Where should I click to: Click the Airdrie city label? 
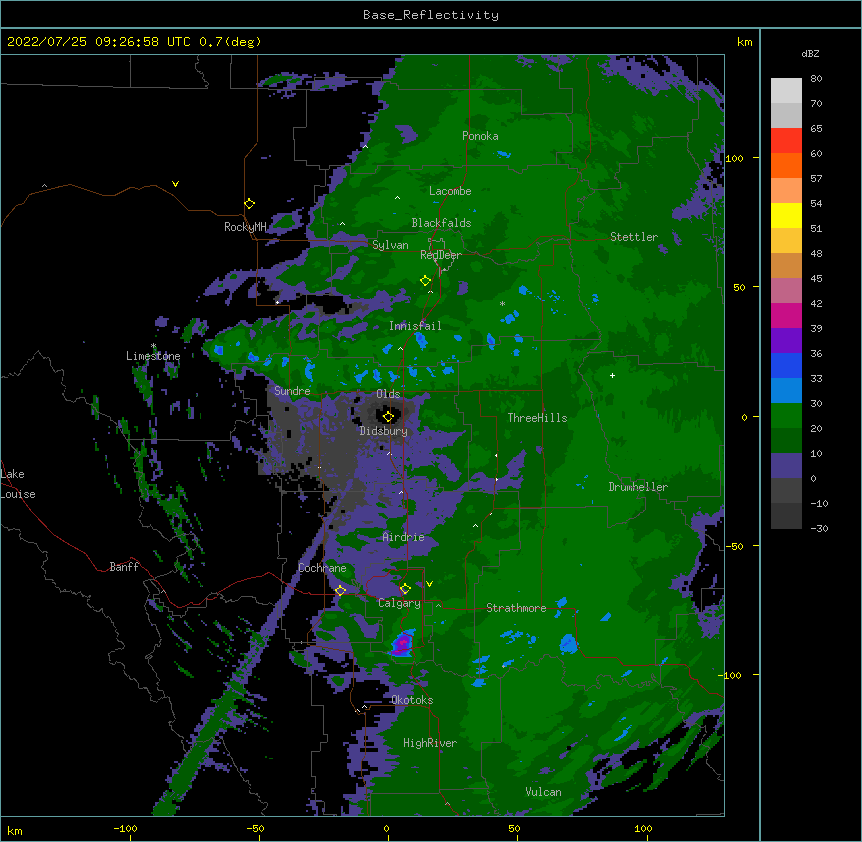pos(404,538)
